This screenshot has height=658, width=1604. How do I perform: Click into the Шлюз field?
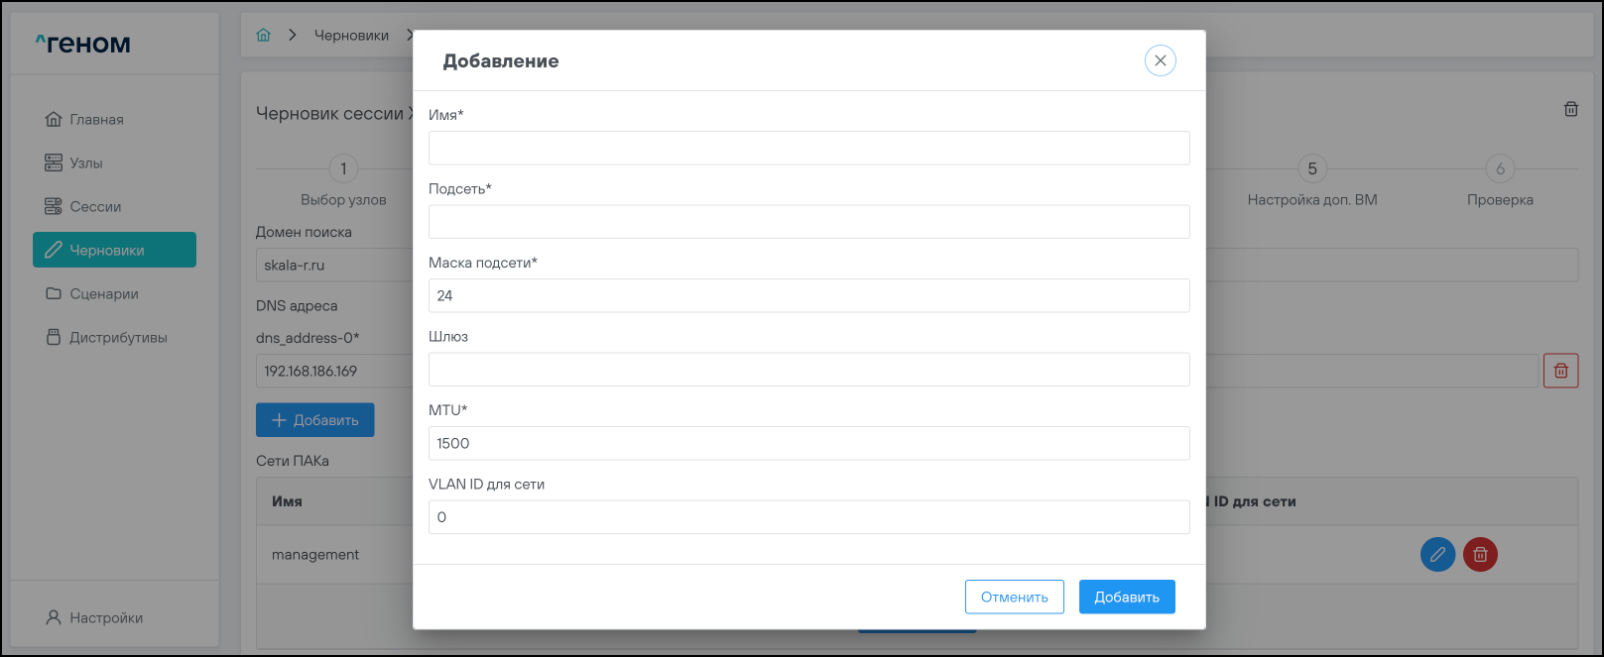808,370
